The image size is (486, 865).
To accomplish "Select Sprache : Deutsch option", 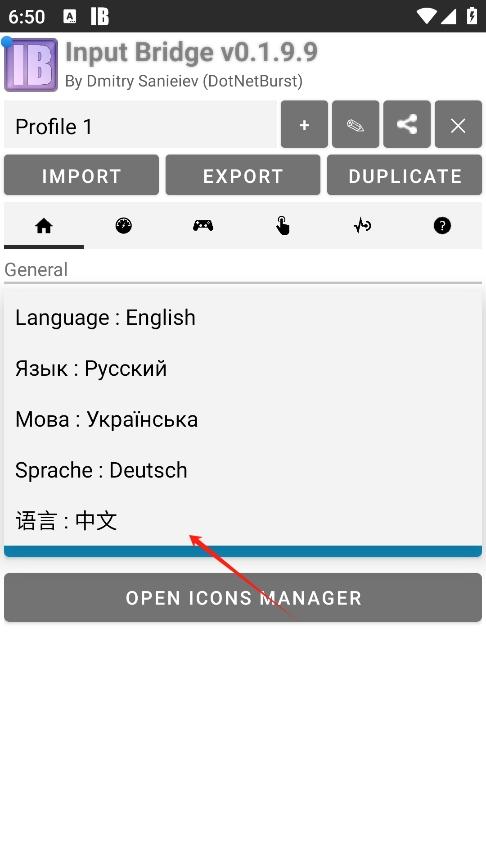I will (x=243, y=470).
